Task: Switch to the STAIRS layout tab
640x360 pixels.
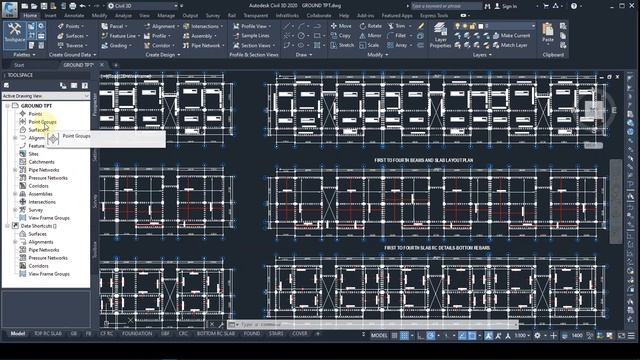Action: (x=276, y=333)
